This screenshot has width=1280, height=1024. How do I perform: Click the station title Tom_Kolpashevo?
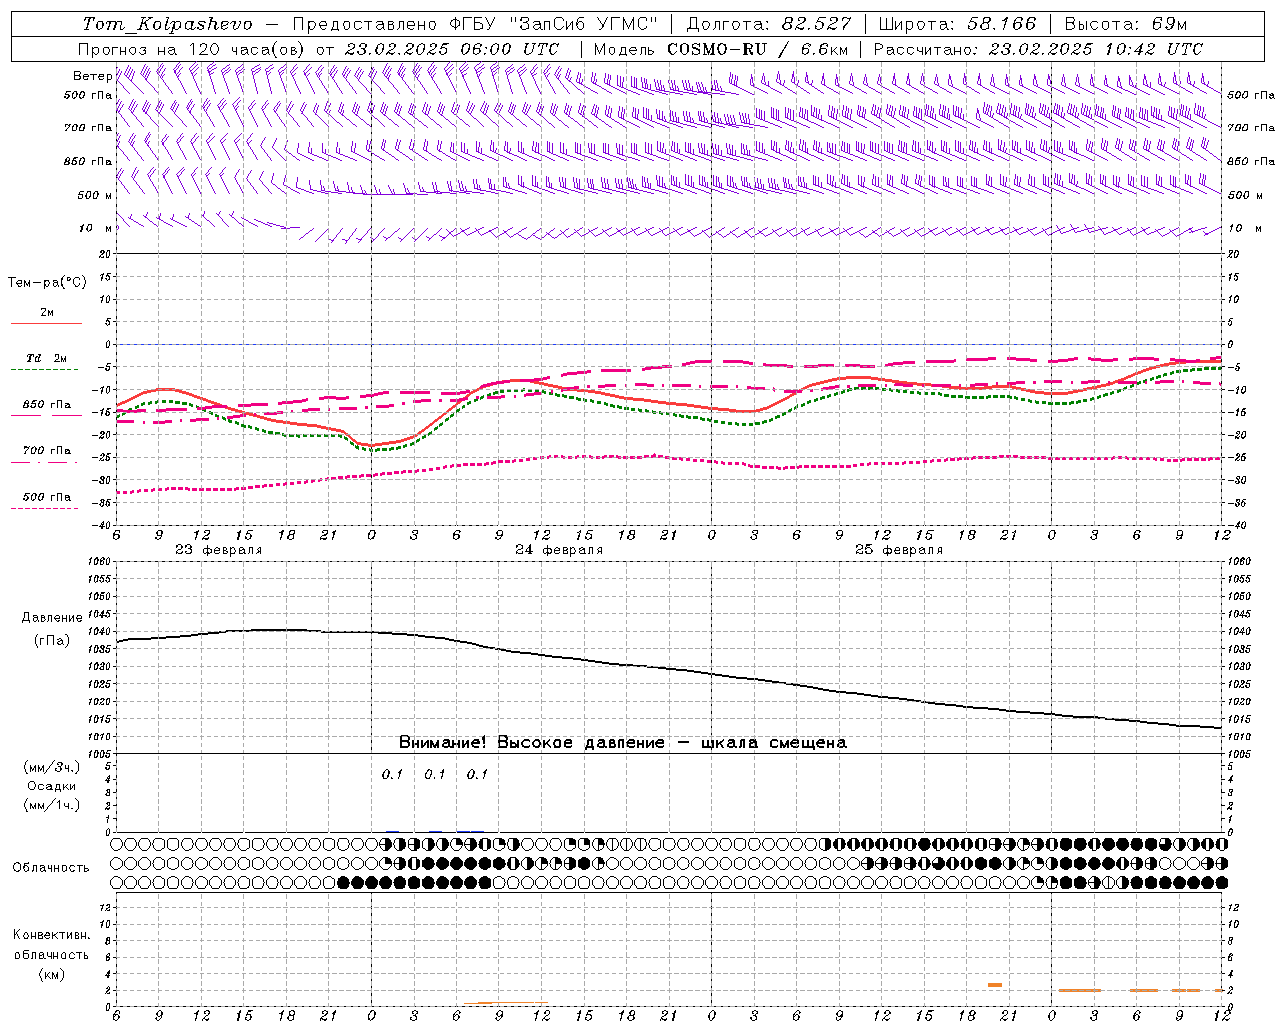[168, 24]
